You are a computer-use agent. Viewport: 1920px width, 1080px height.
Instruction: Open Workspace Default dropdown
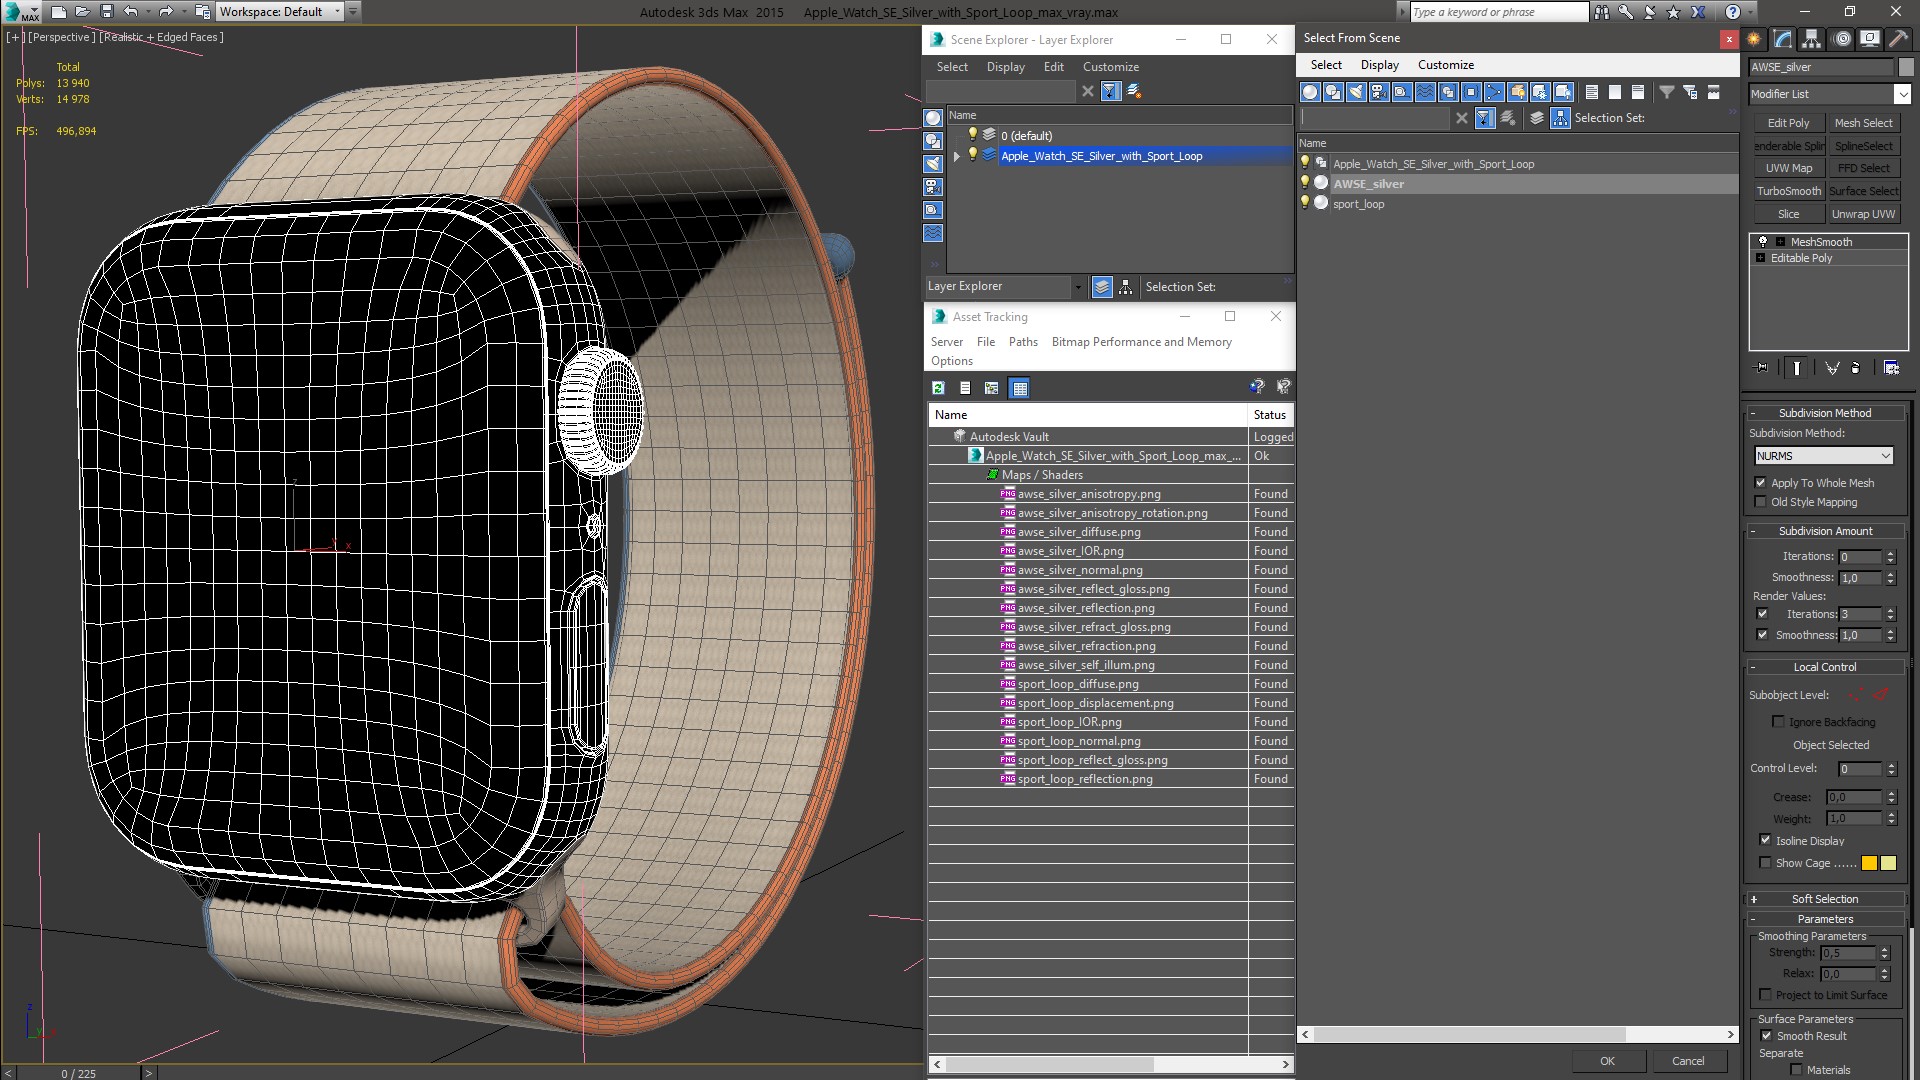coord(279,12)
